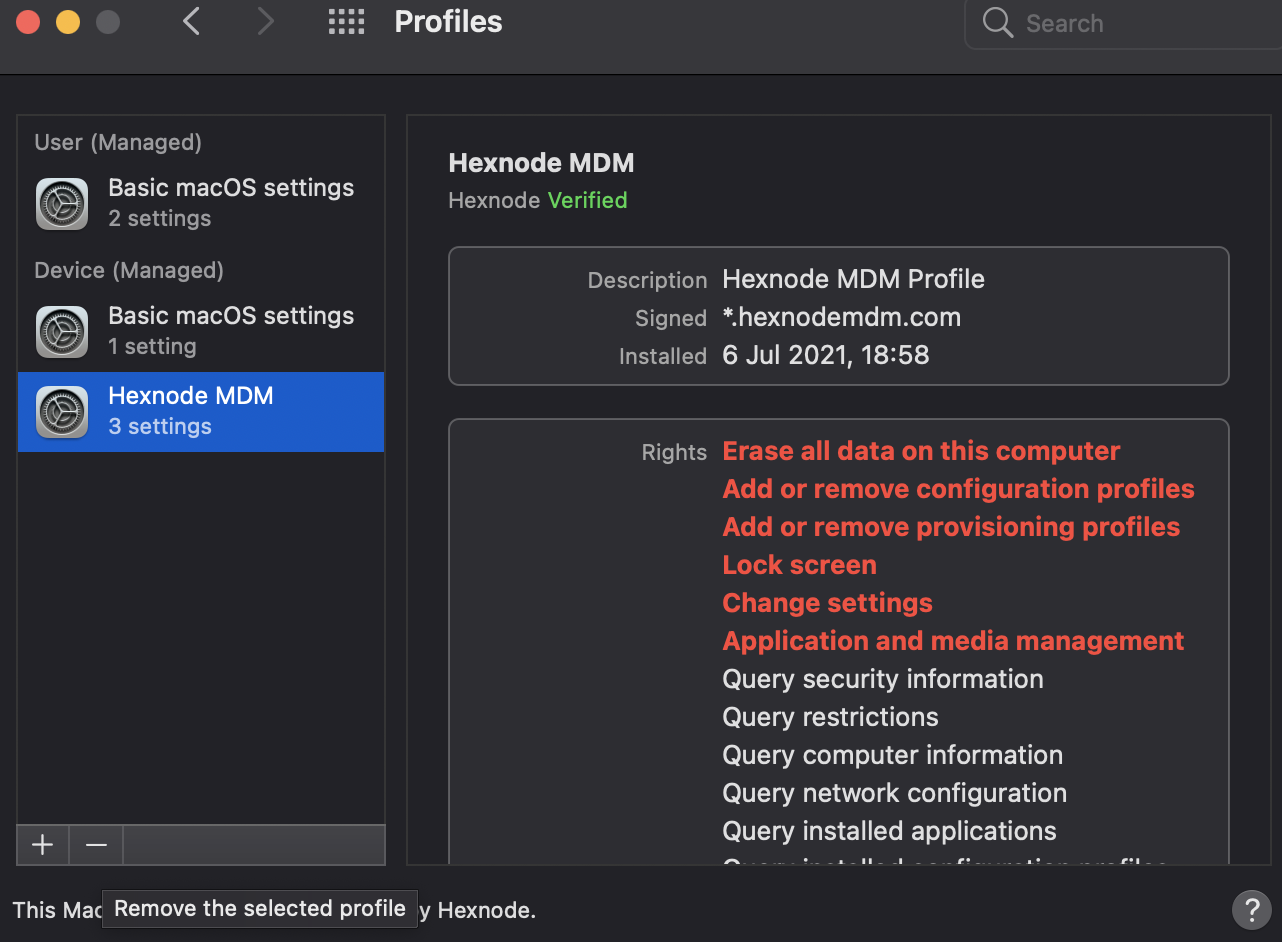
Task: Click the '*.hexnodemdm.com' signed value
Action: (x=841, y=318)
